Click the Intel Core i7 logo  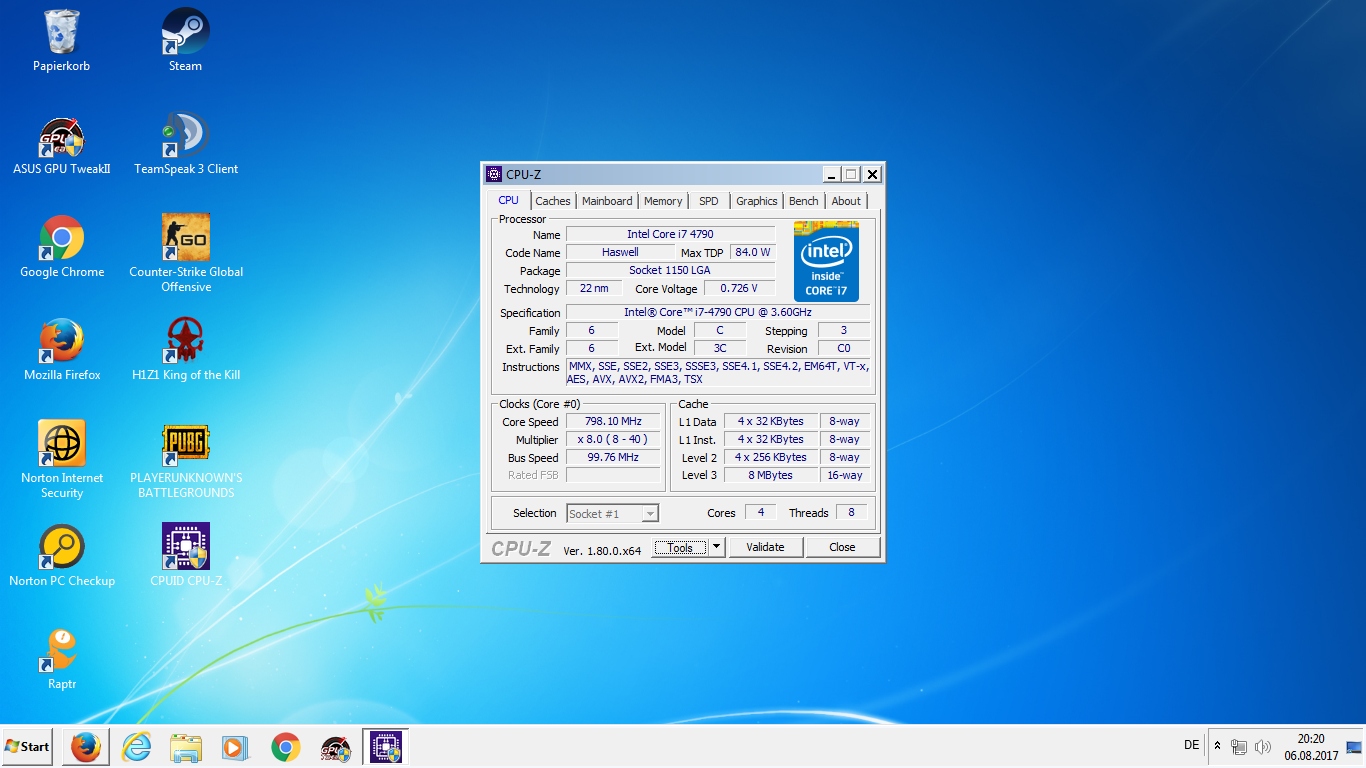coord(826,262)
